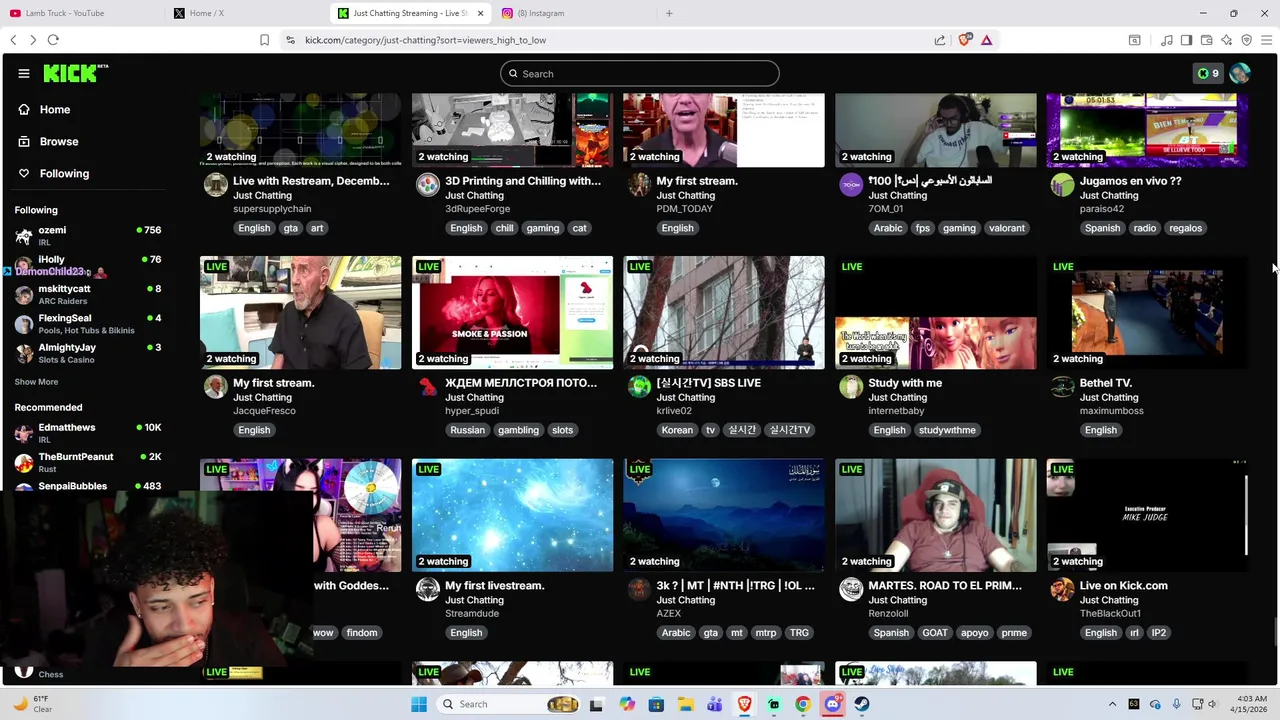Open My first livestream. title by Streamdude

coord(494,586)
